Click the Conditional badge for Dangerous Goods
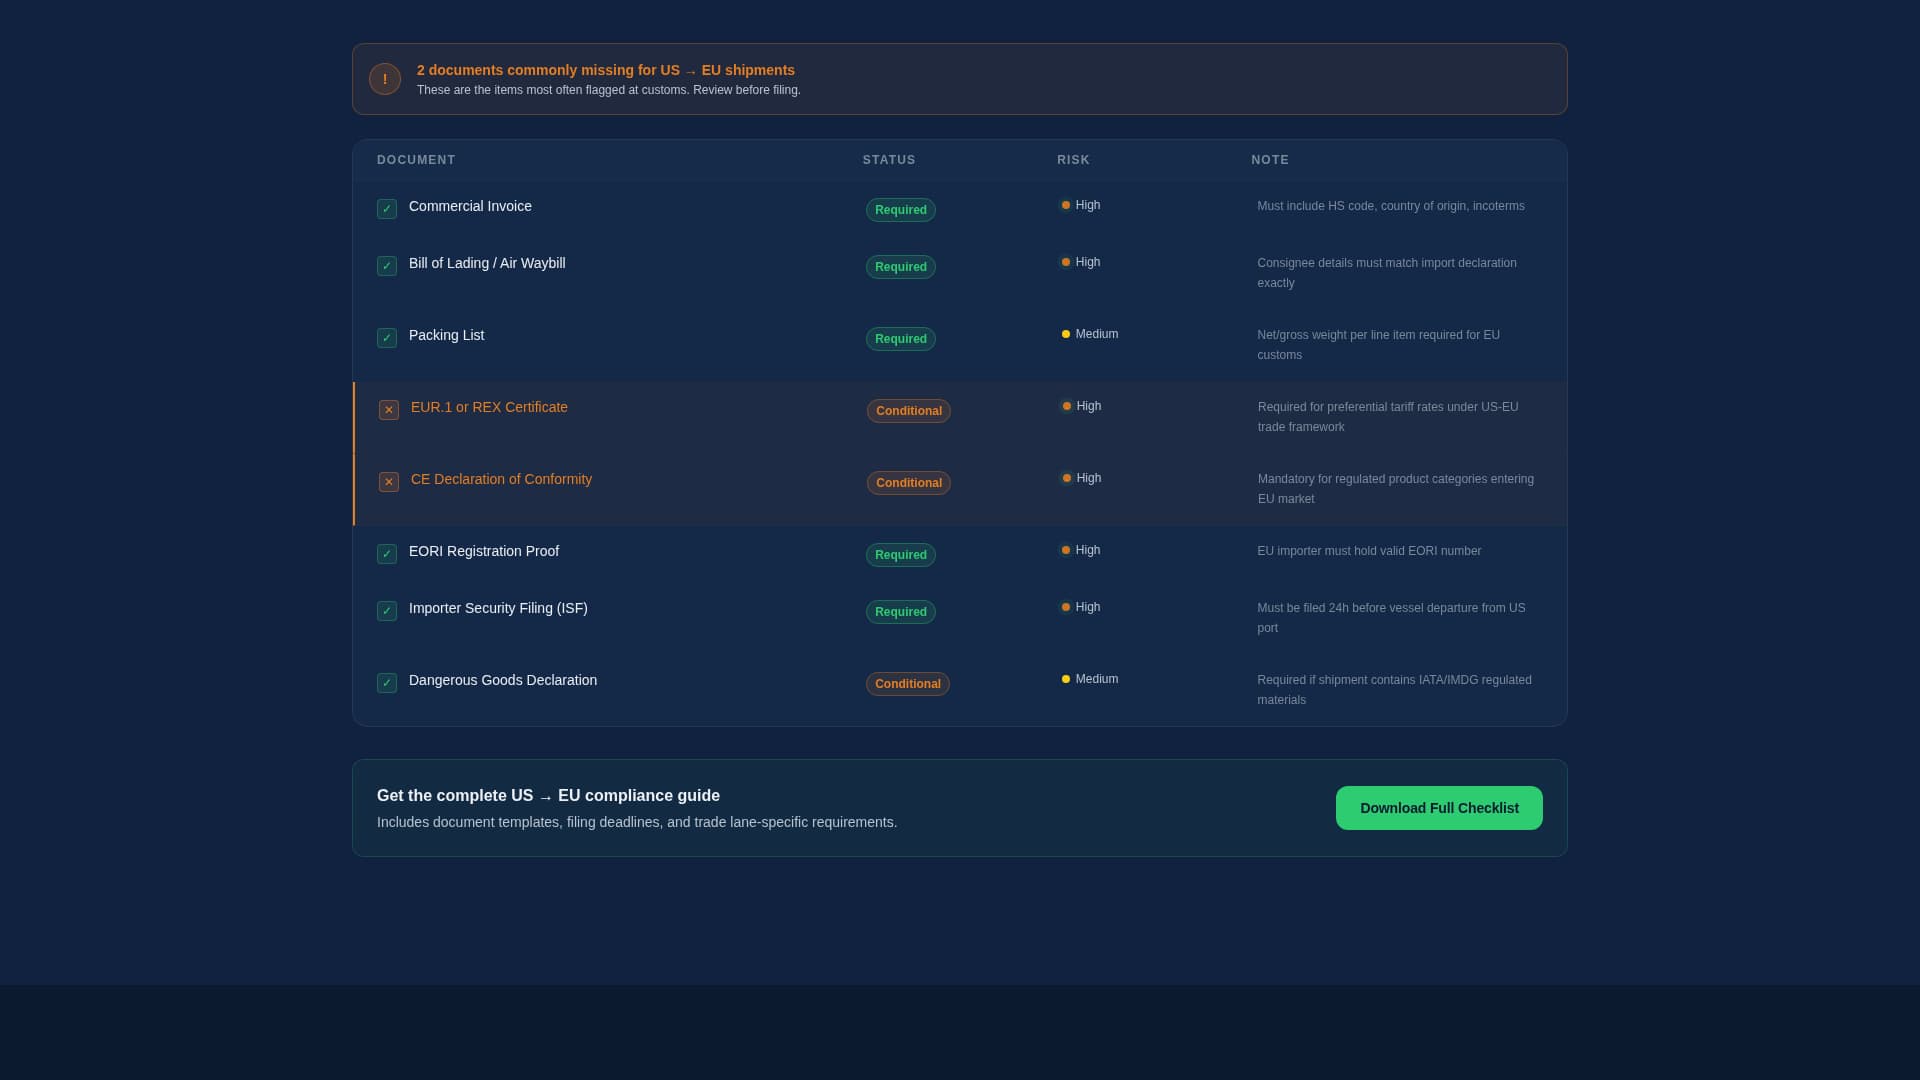 coord(907,684)
